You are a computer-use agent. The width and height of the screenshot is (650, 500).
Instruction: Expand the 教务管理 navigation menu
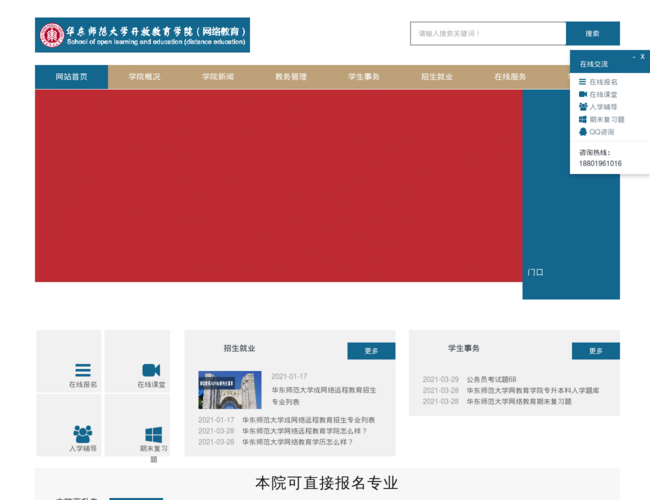[290, 77]
